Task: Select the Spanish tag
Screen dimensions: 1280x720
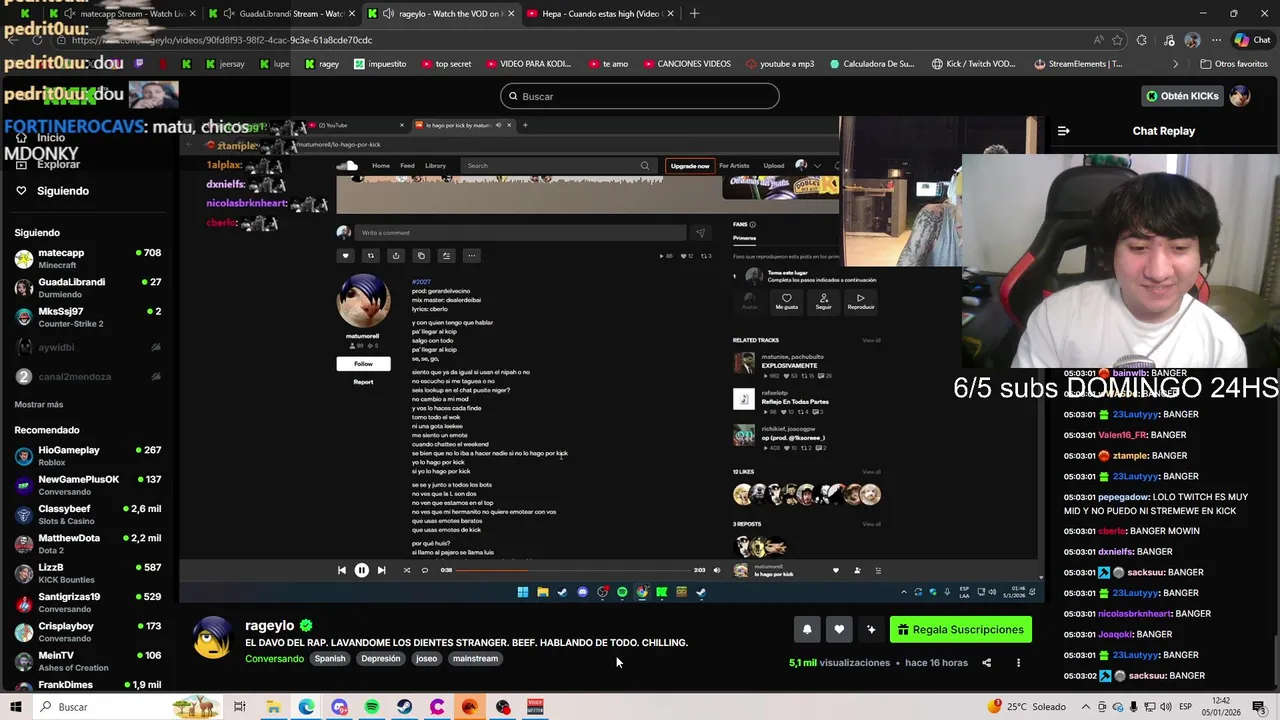Action: (330, 659)
